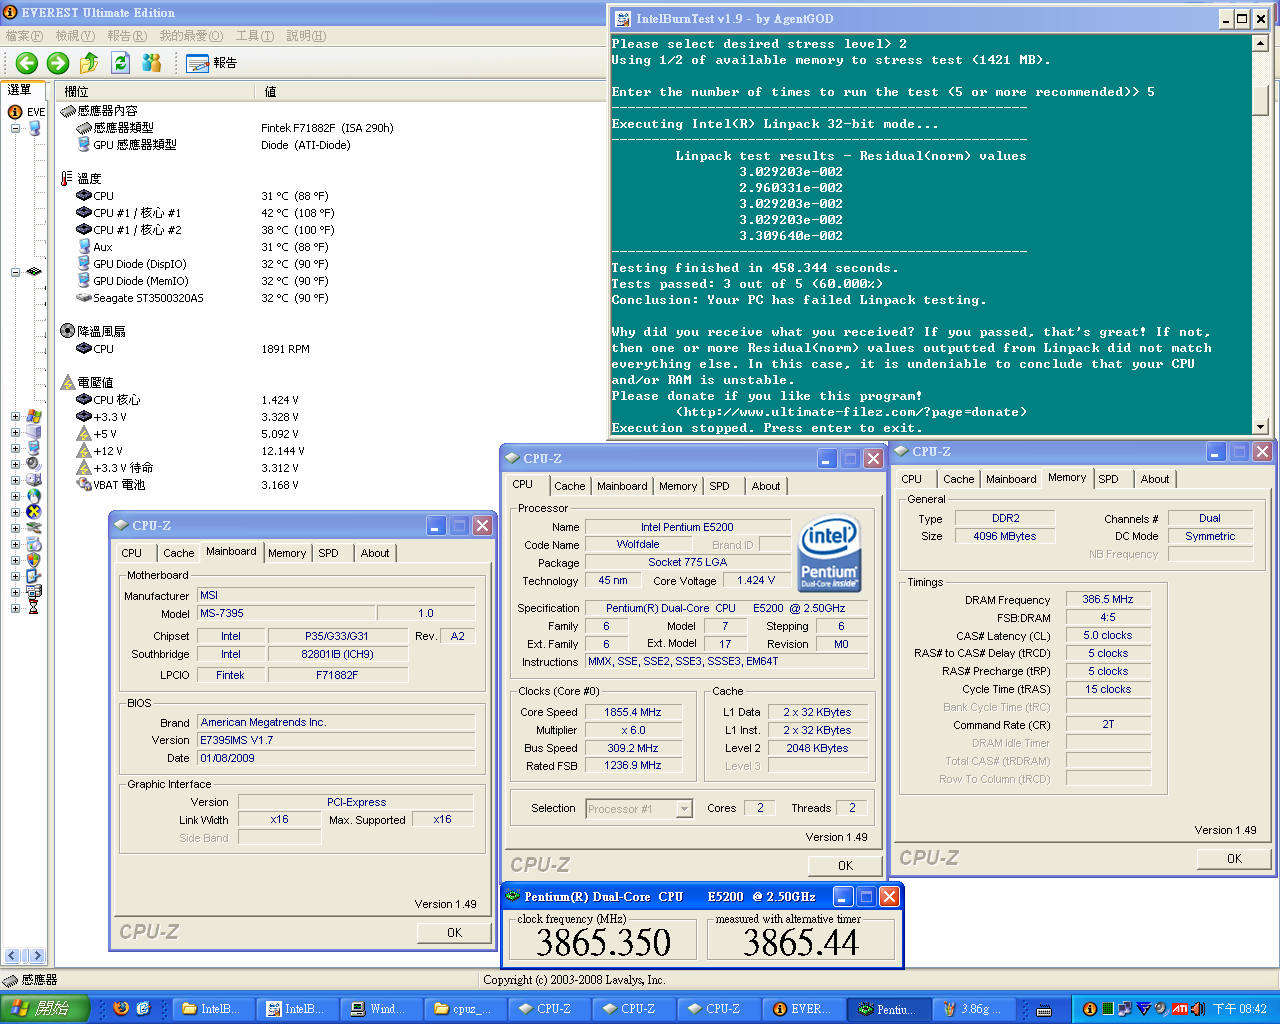Click the green Forward arrow in EVEREST toolbar
Image resolution: width=1280 pixels, height=1024 pixels.
(x=58, y=63)
